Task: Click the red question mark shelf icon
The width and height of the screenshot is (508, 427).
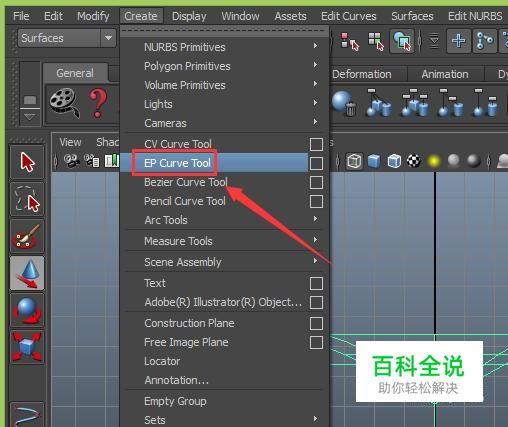Action: (x=98, y=103)
